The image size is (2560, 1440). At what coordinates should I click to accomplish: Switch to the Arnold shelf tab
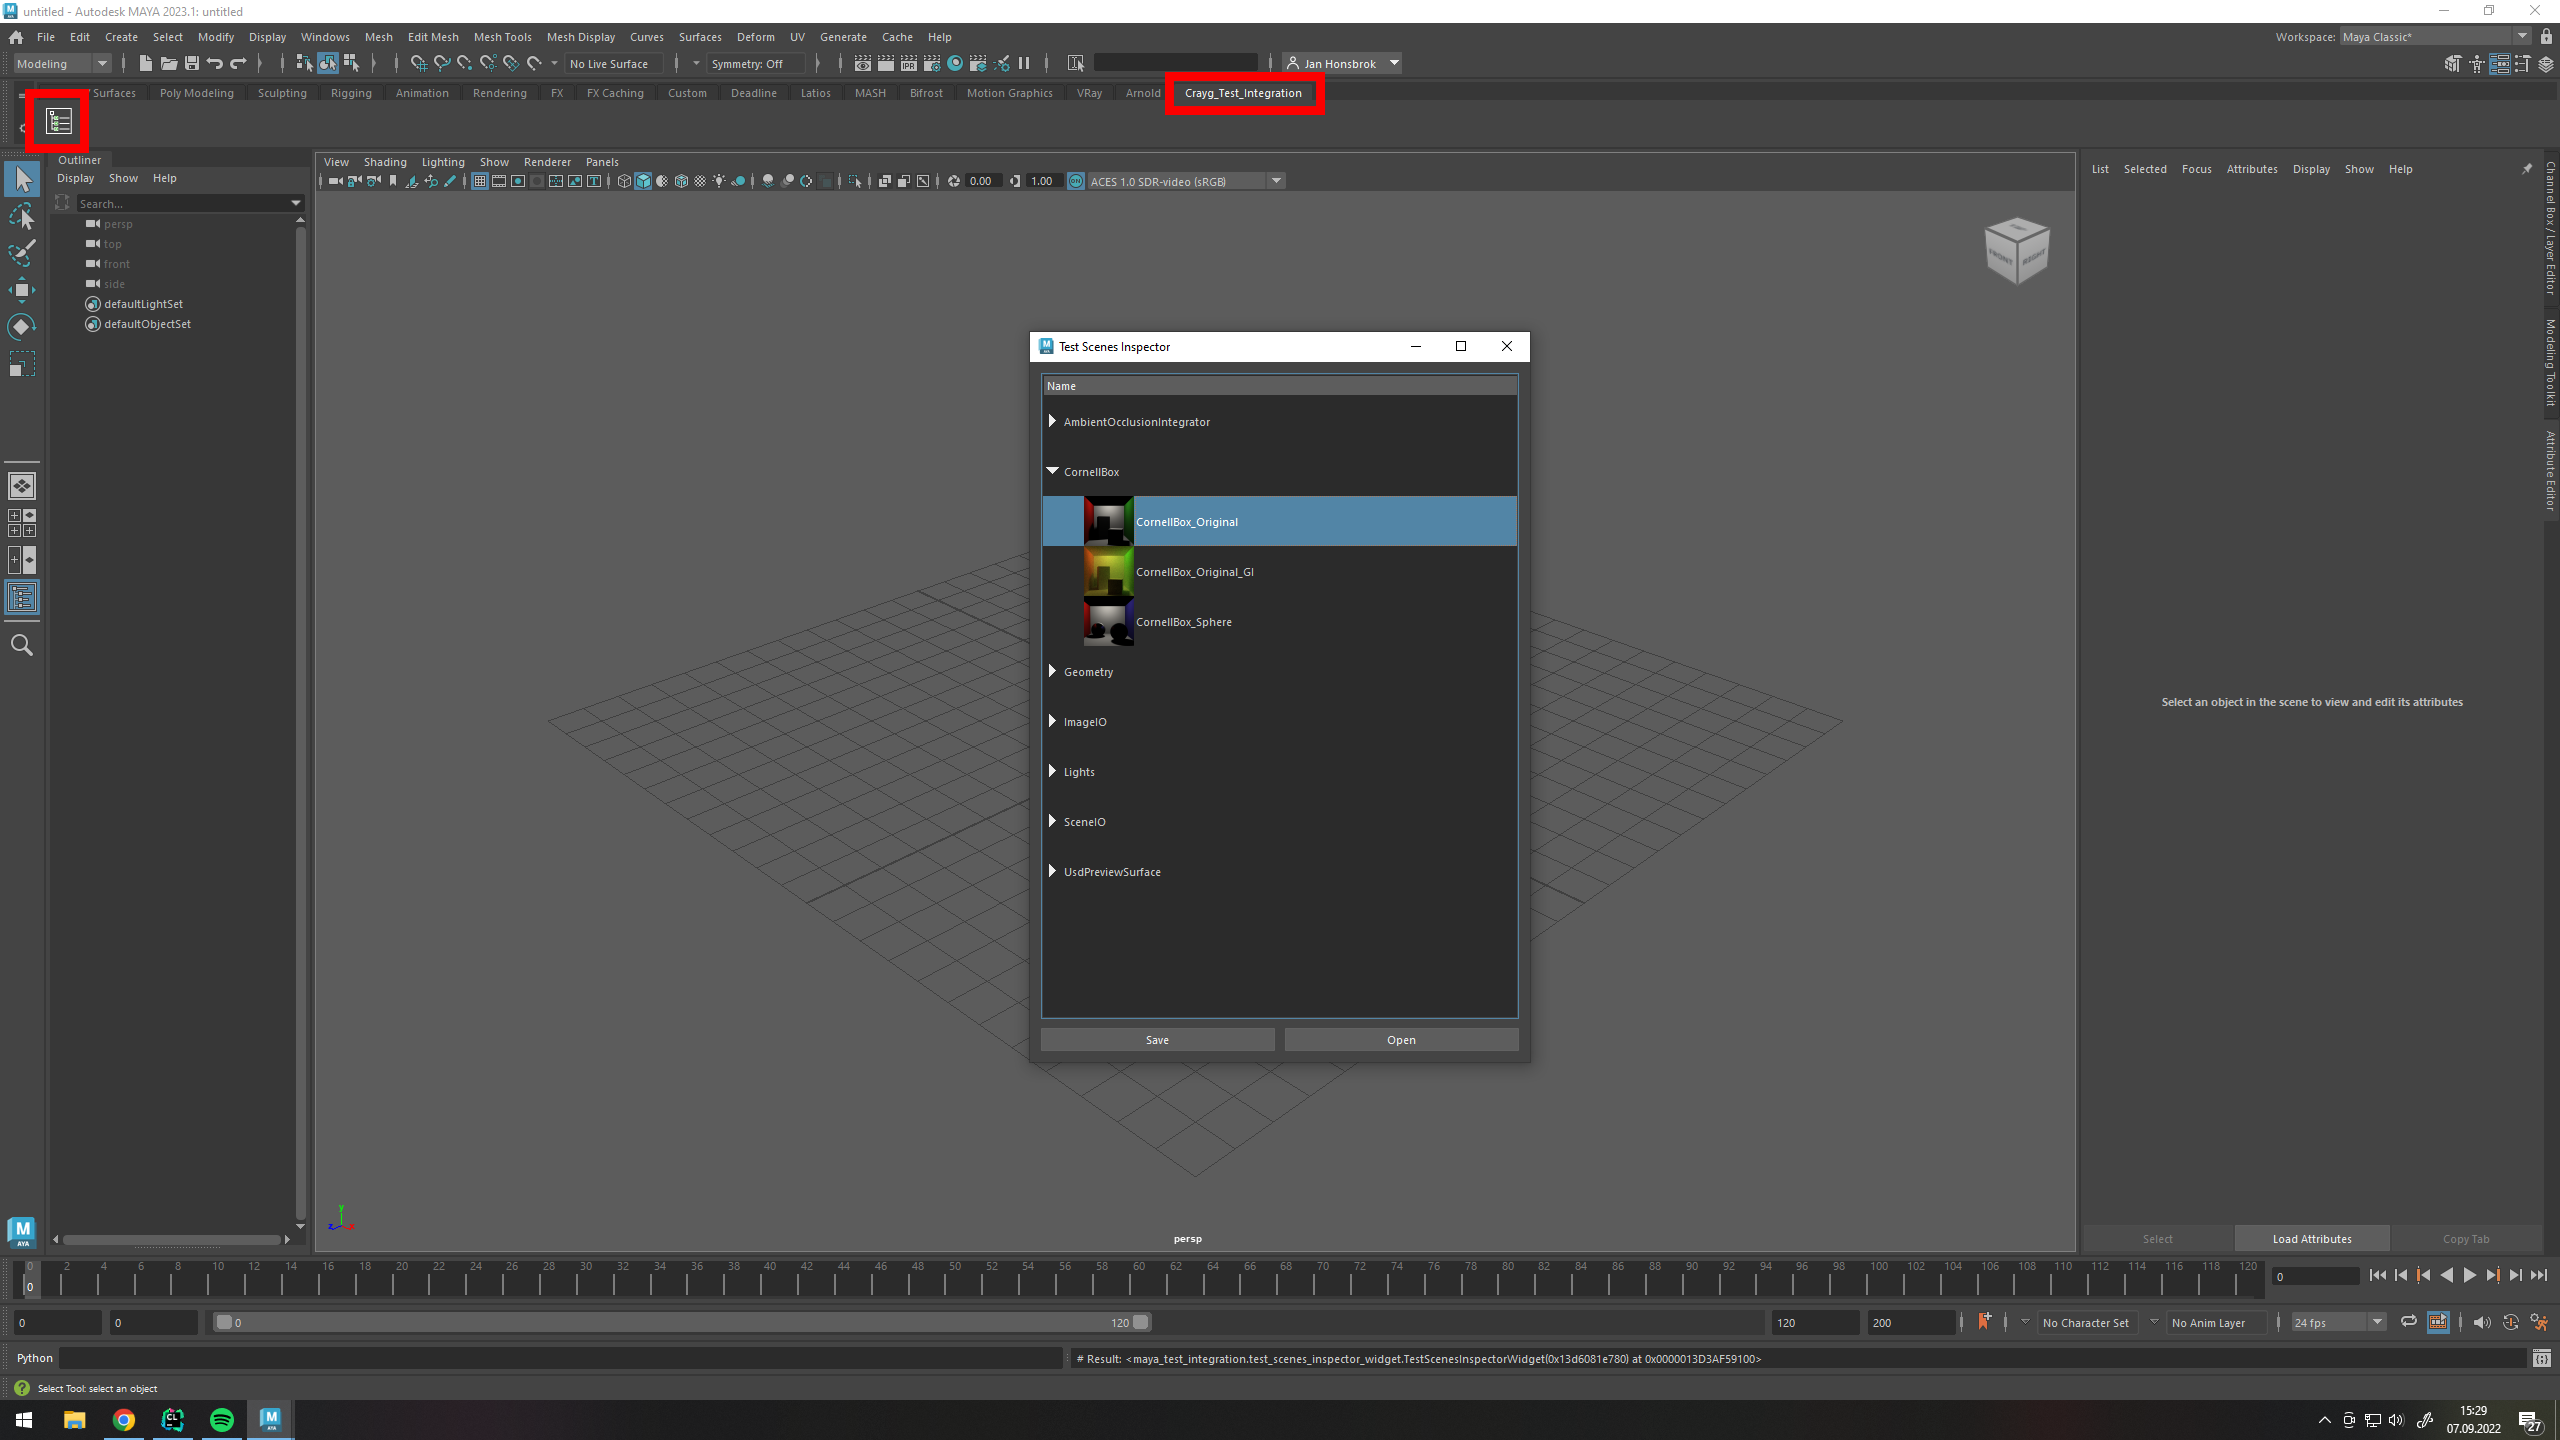click(1142, 93)
